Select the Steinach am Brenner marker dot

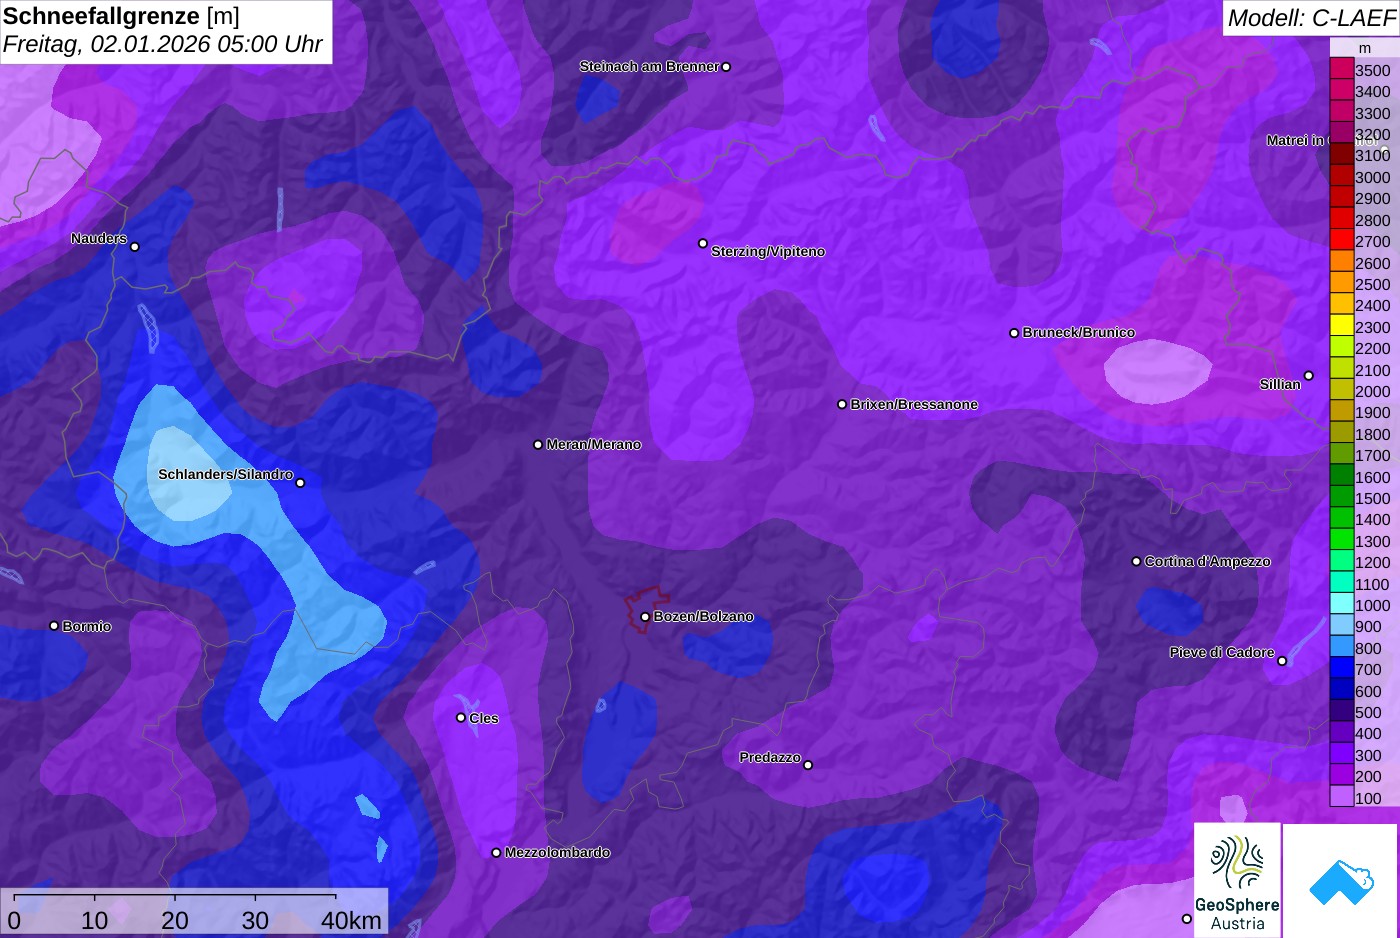coord(726,67)
